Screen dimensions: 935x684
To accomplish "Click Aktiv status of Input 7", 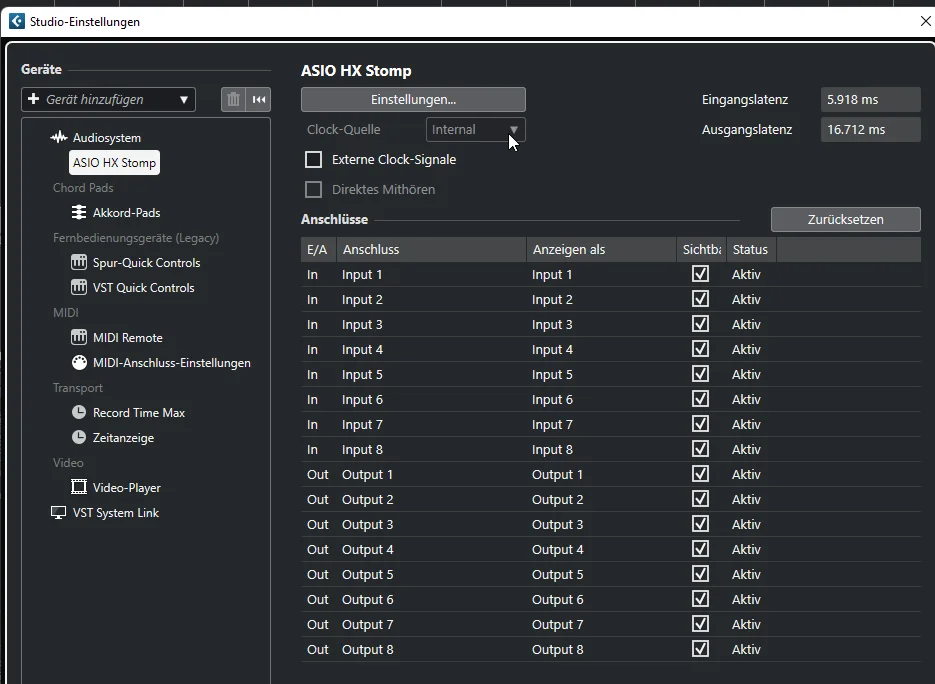I will pyautogui.click(x=747, y=425).
